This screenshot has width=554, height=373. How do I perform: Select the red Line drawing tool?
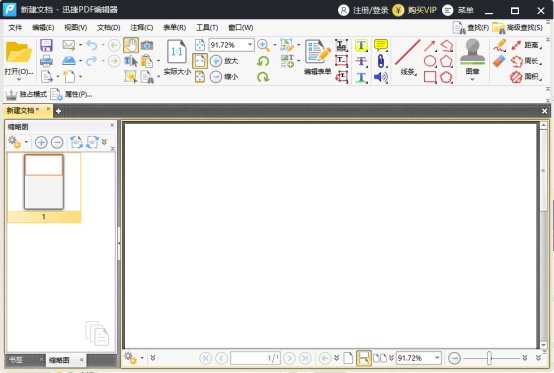pos(408,53)
